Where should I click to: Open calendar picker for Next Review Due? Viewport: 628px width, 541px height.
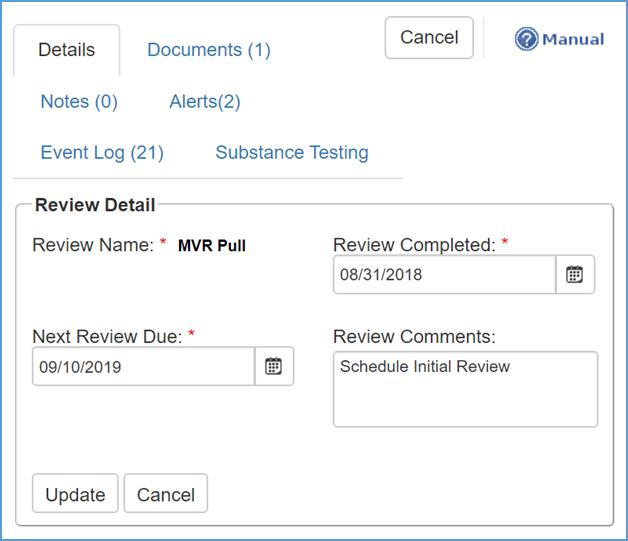click(274, 367)
